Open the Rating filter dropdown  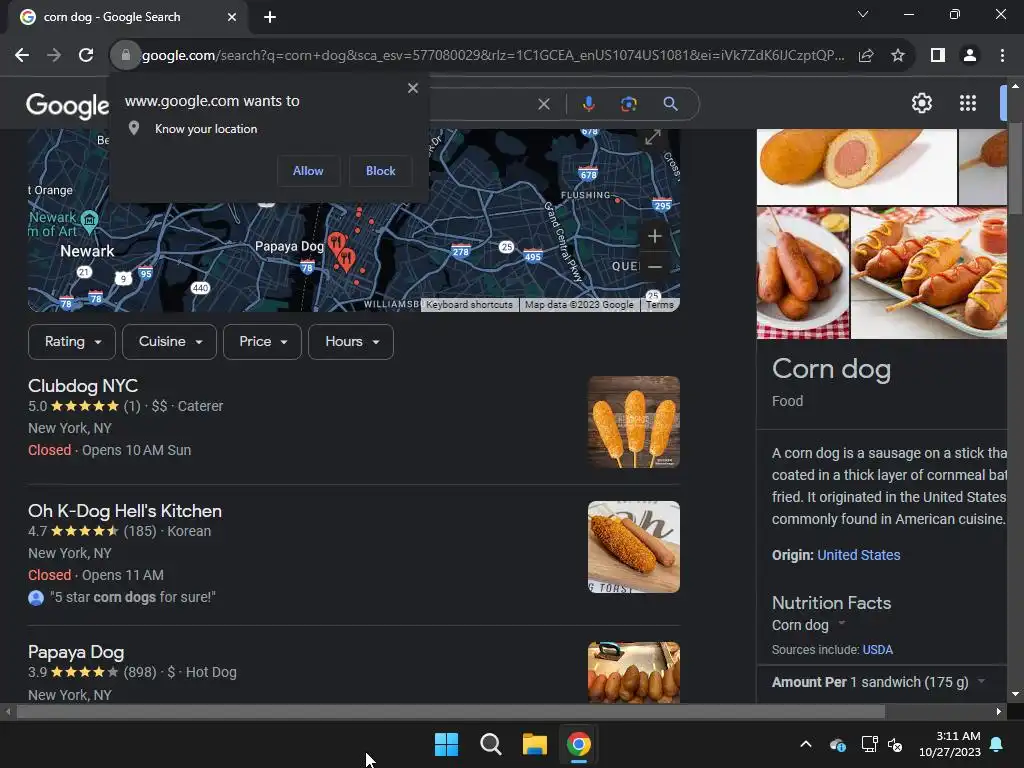(72, 342)
